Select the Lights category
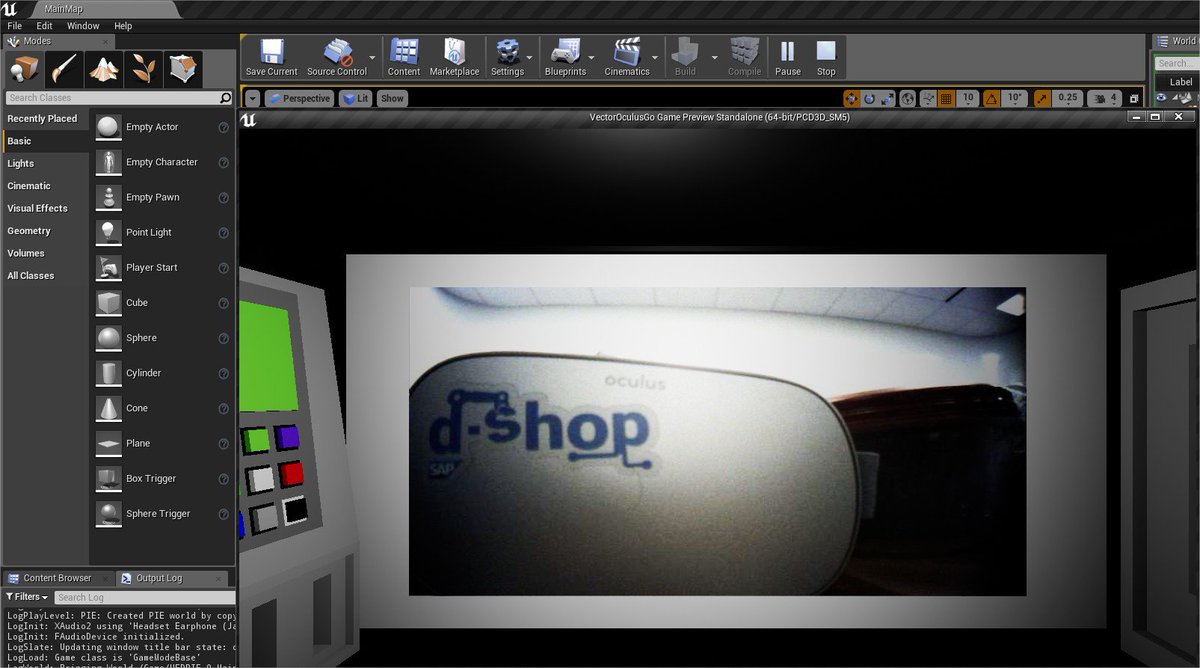The width and height of the screenshot is (1200, 668). coord(45,163)
